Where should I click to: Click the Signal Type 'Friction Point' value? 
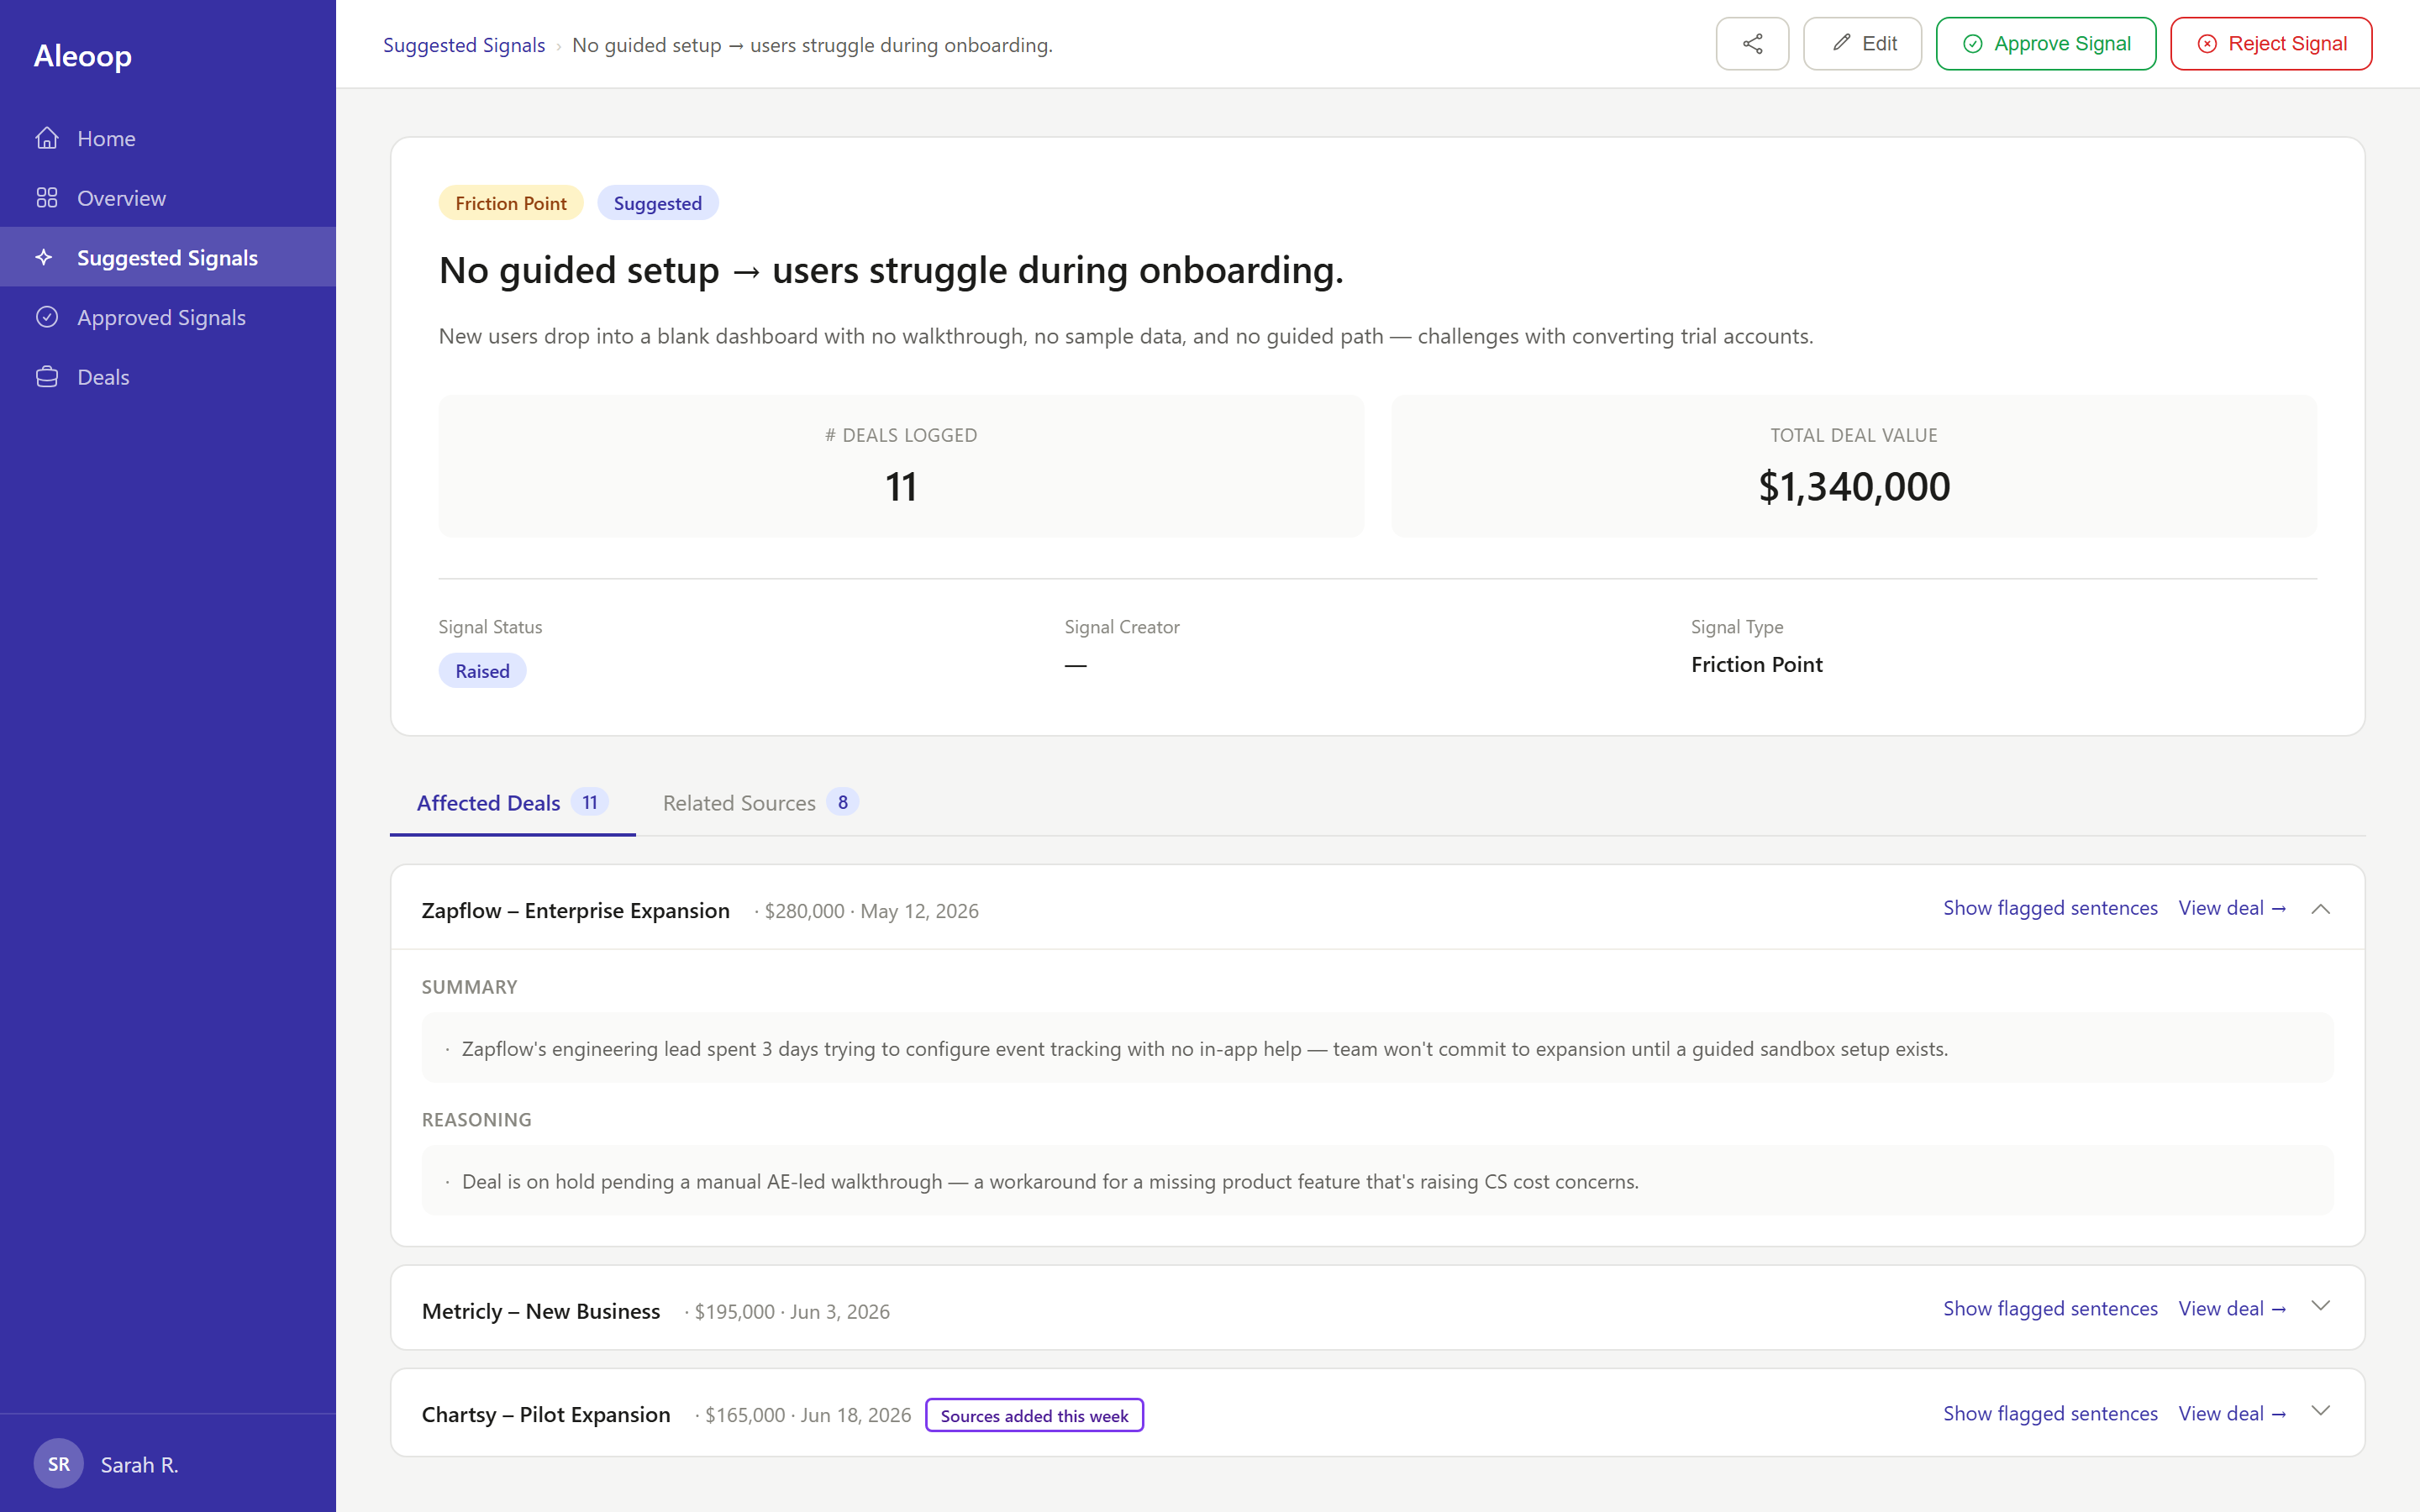tap(1757, 664)
